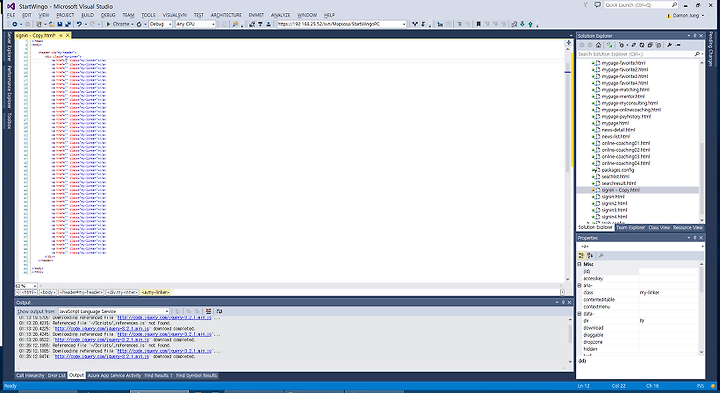This screenshot has width=720, height=393.
Task: Click the SVN commit up-arrow toolbar icon
Action: [530, 24]
